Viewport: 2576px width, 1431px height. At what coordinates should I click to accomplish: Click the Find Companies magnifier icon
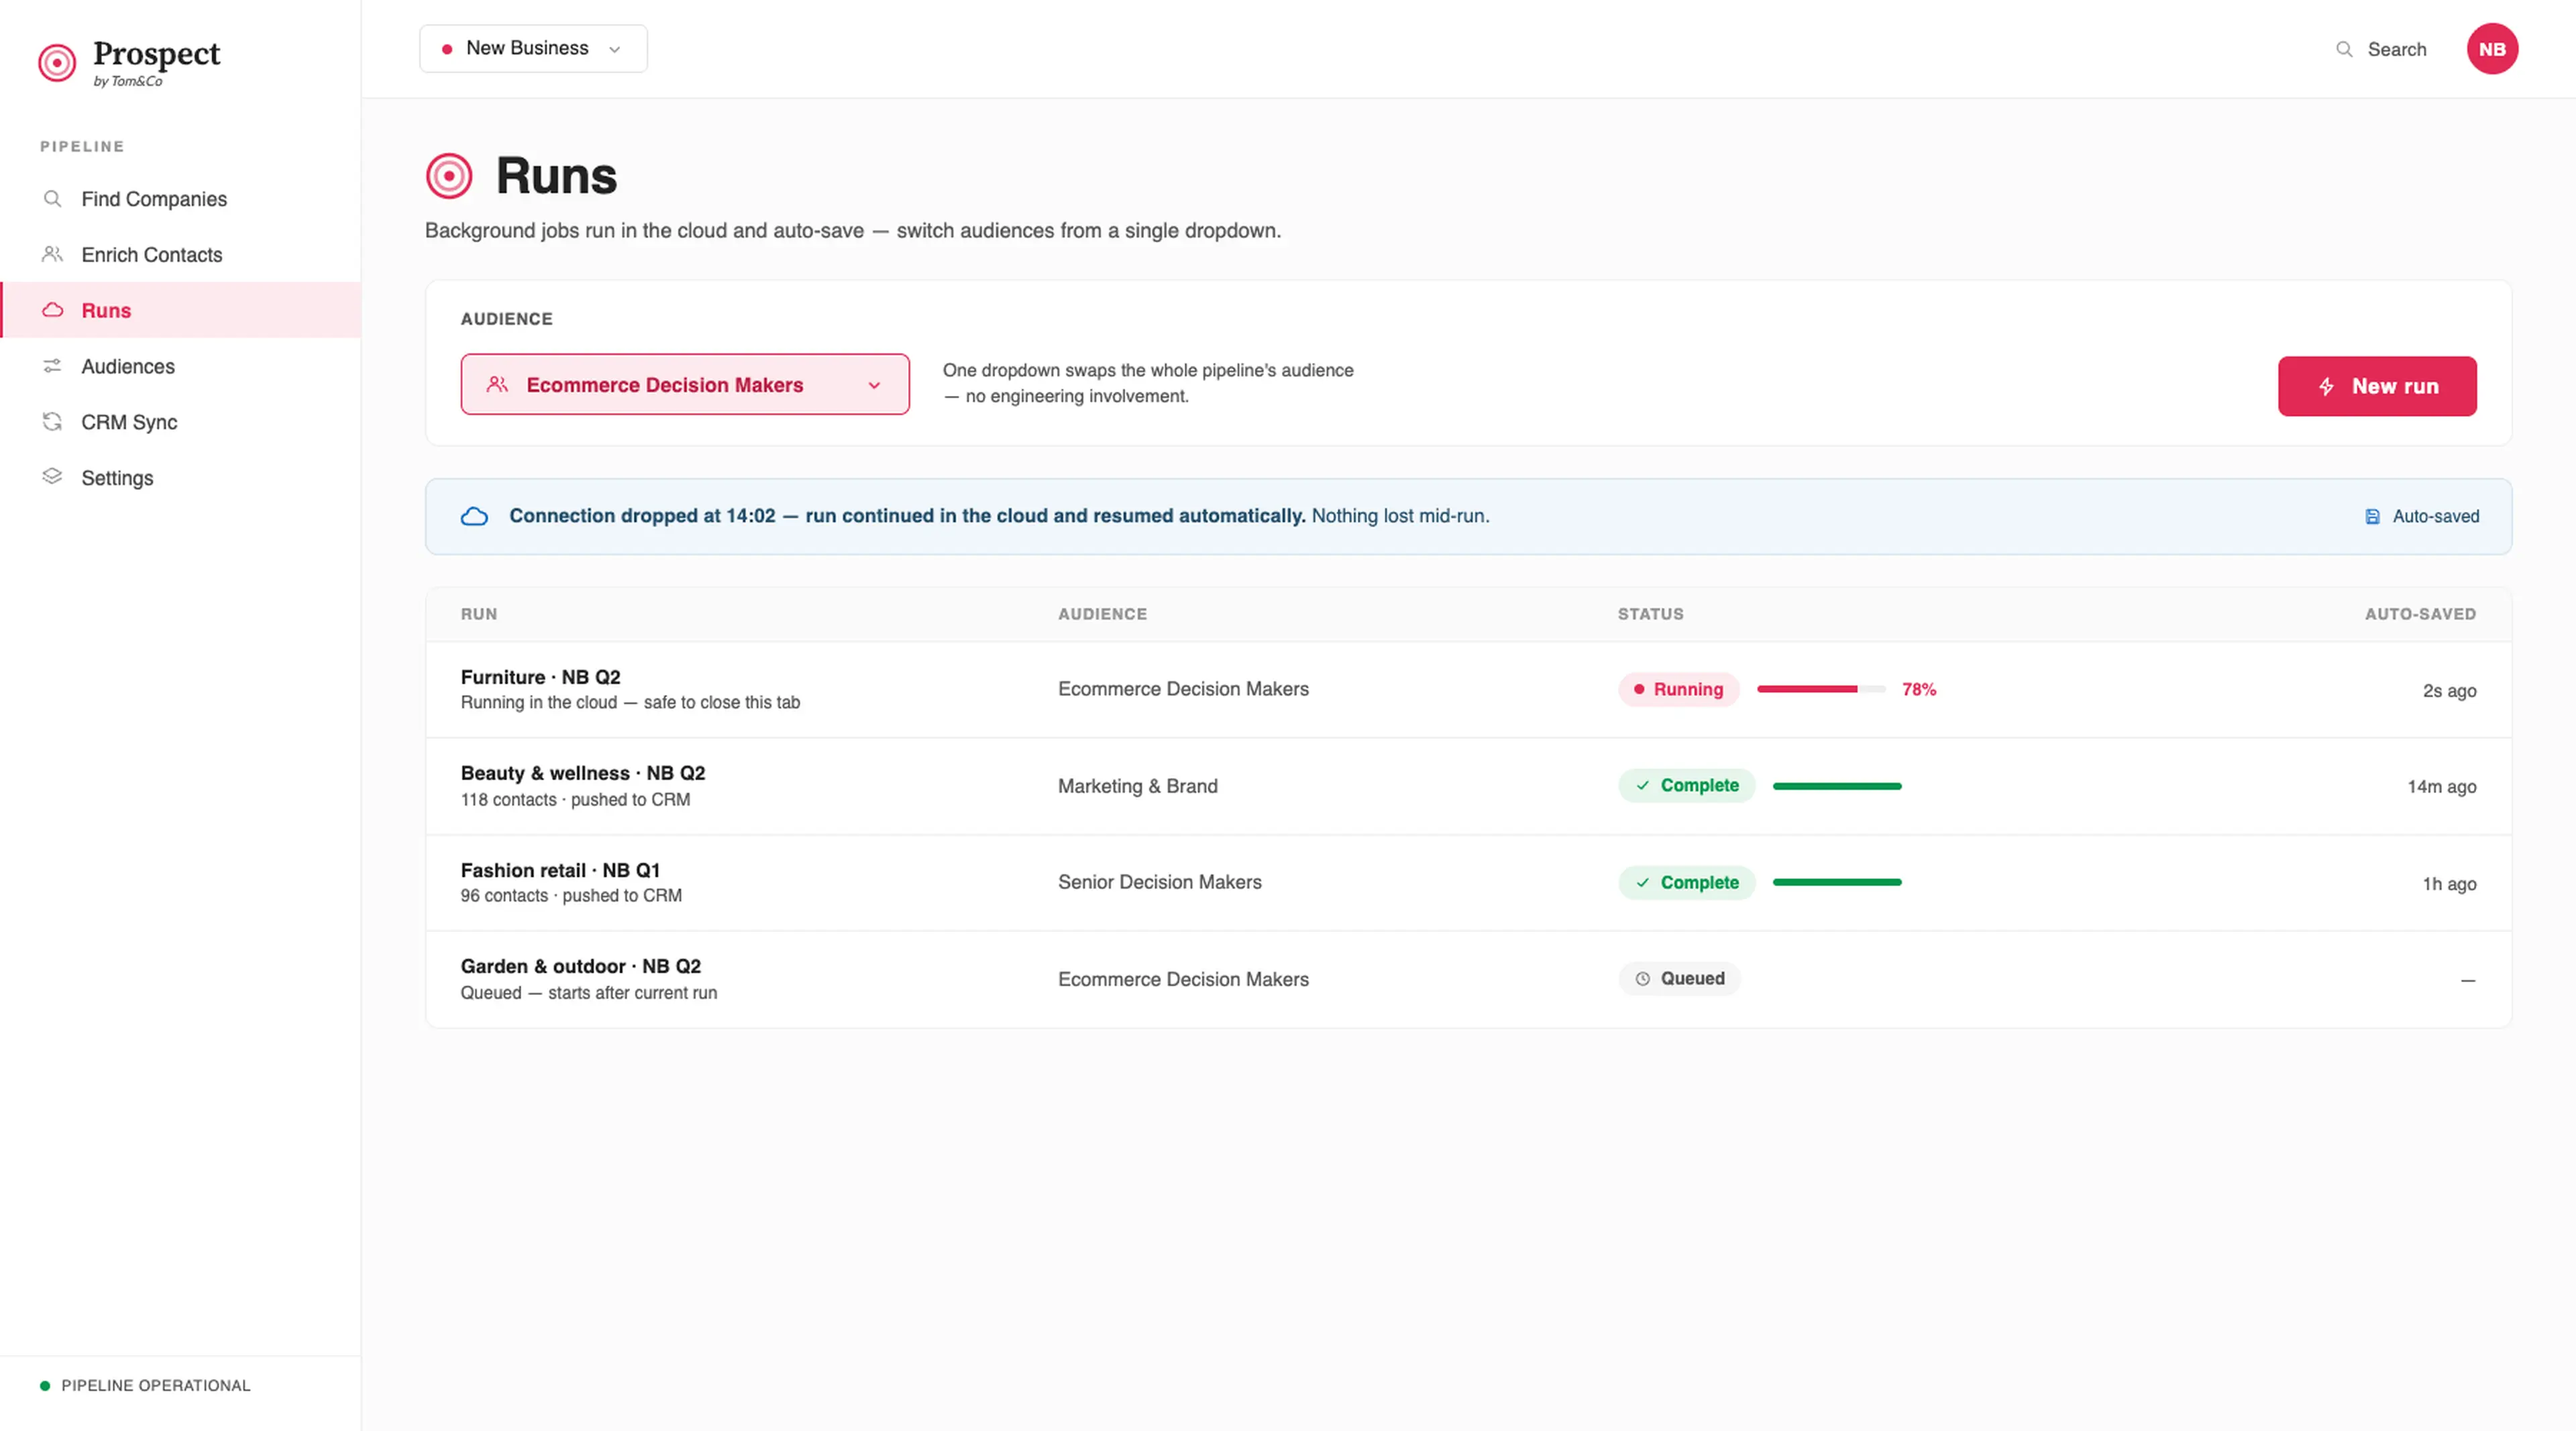coord(53,199)
